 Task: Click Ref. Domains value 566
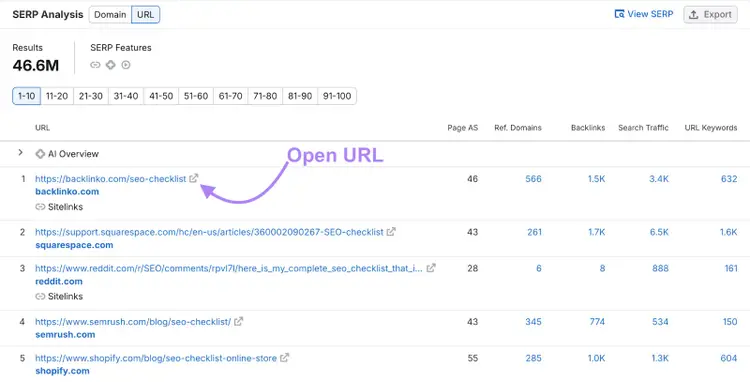coord(533,179)
